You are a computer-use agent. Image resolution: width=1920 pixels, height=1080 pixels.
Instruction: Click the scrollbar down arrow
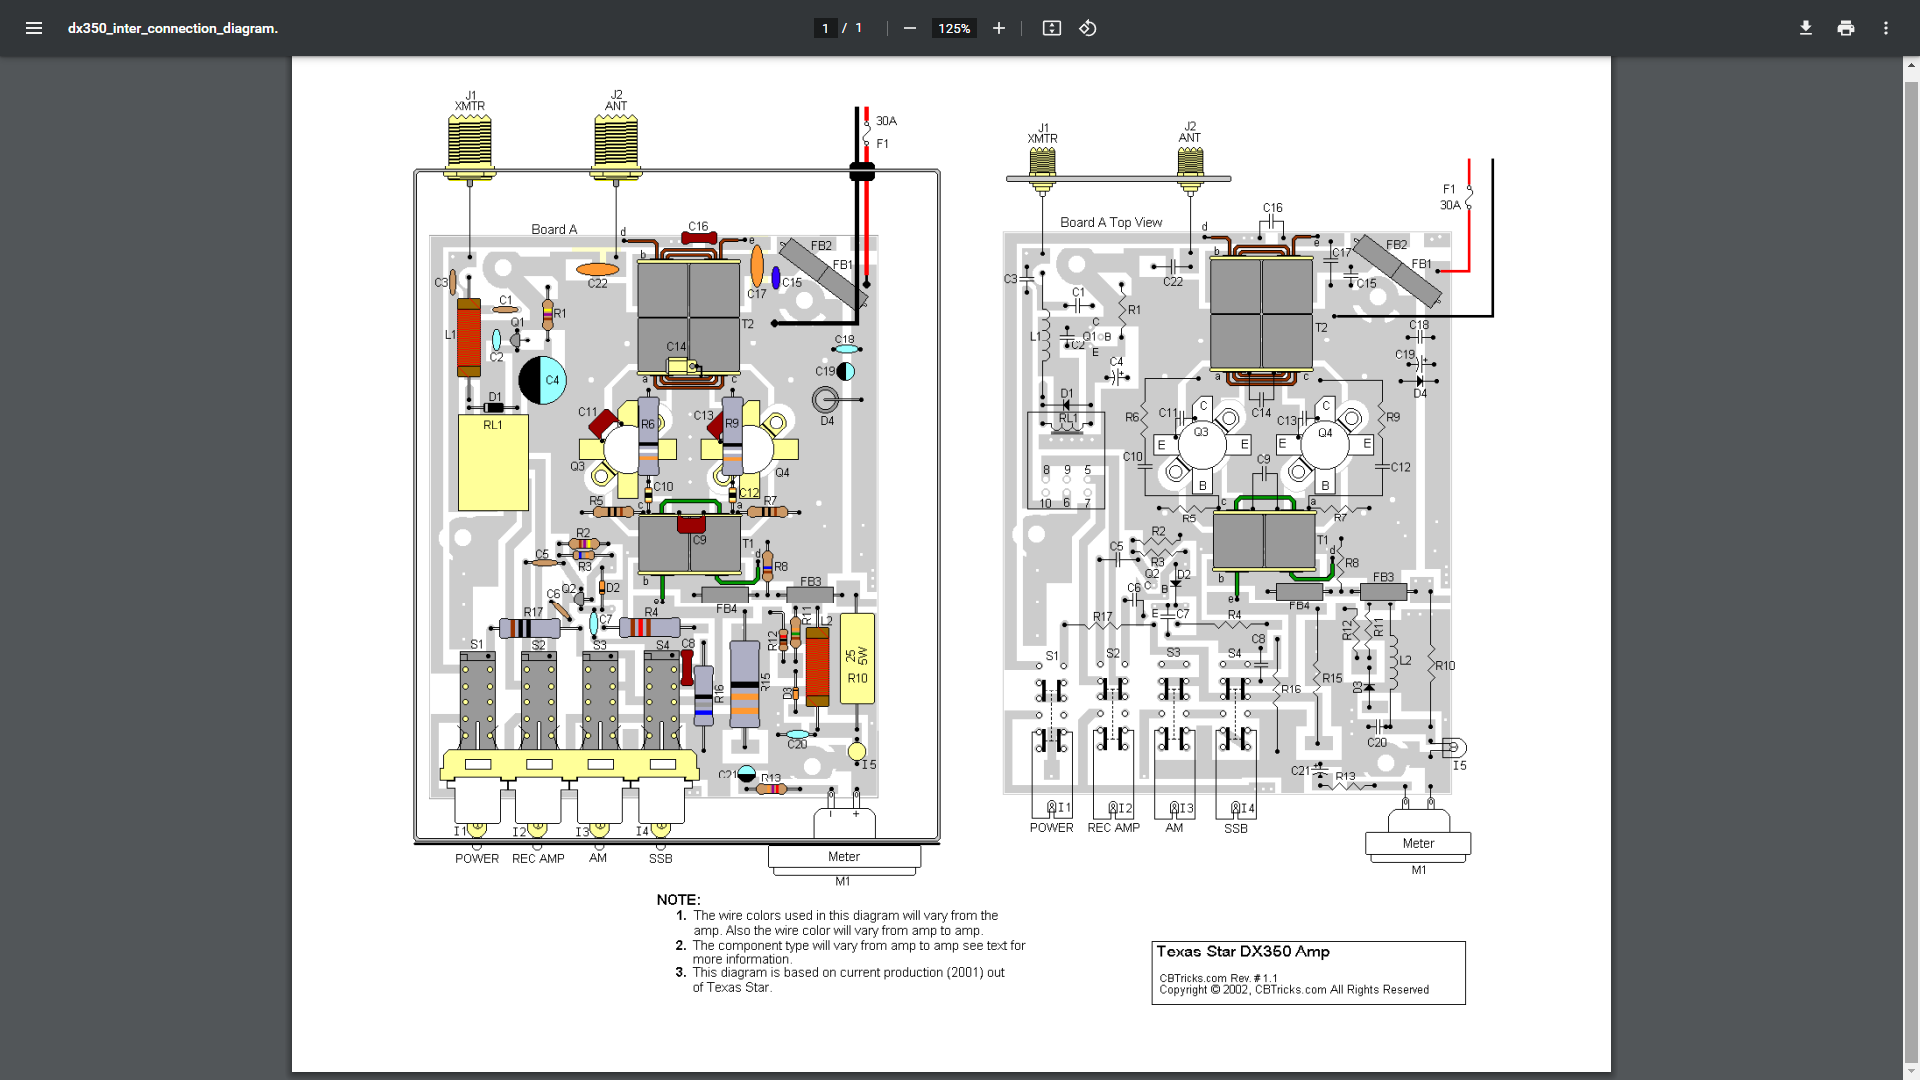(x=1911, y=1072)
